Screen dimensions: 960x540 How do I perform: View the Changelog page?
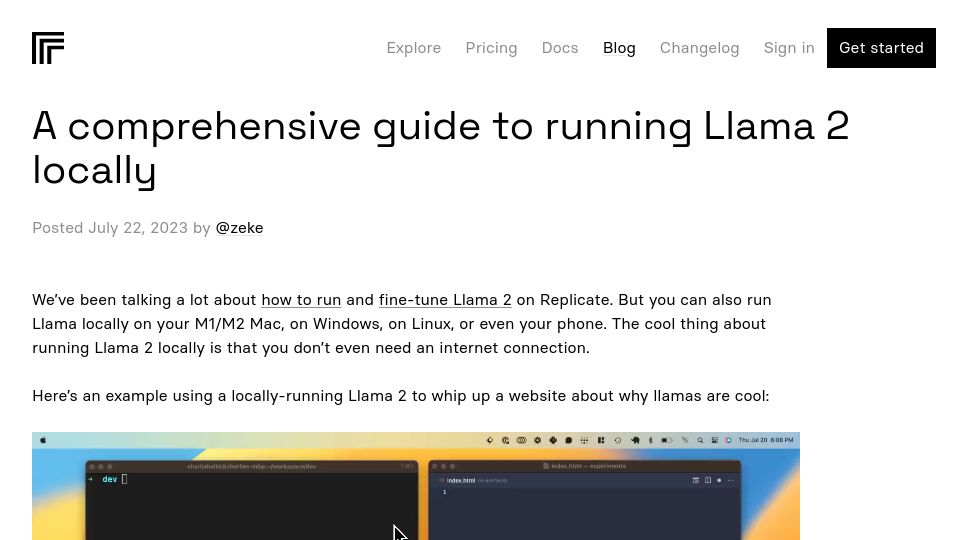(699, 48)
